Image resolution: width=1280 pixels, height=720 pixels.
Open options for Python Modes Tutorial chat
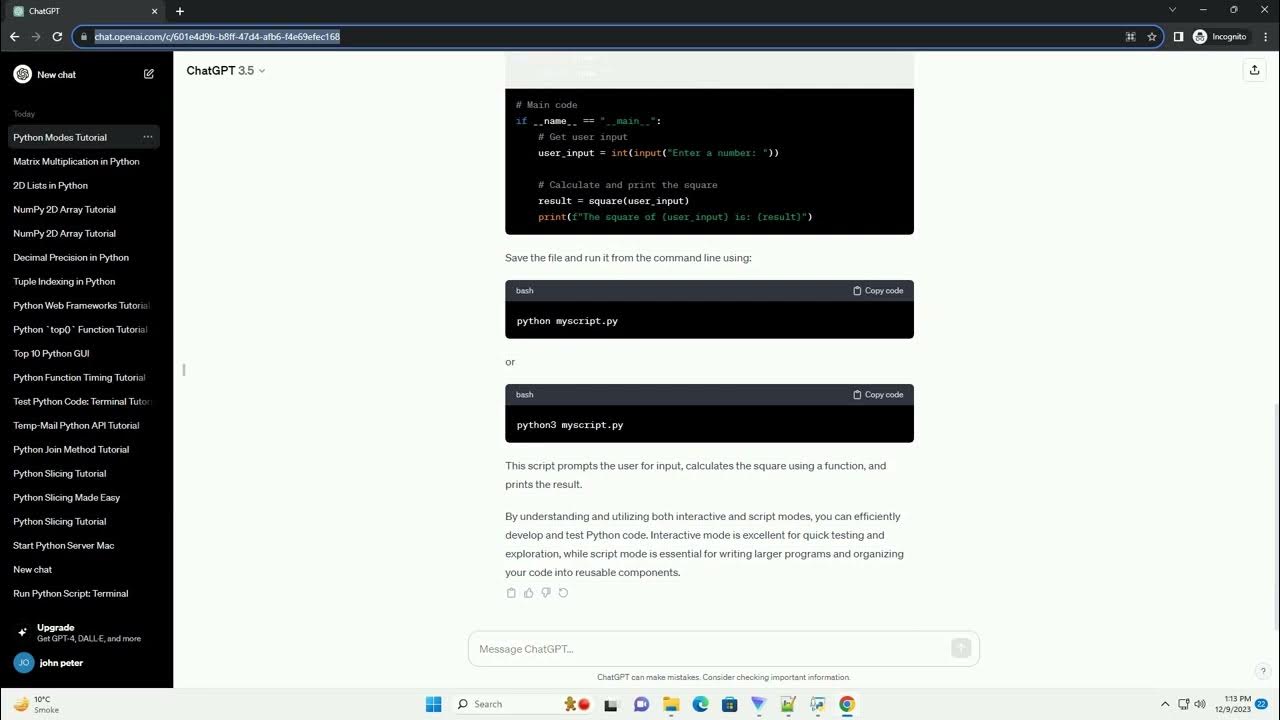click(147, 137)
